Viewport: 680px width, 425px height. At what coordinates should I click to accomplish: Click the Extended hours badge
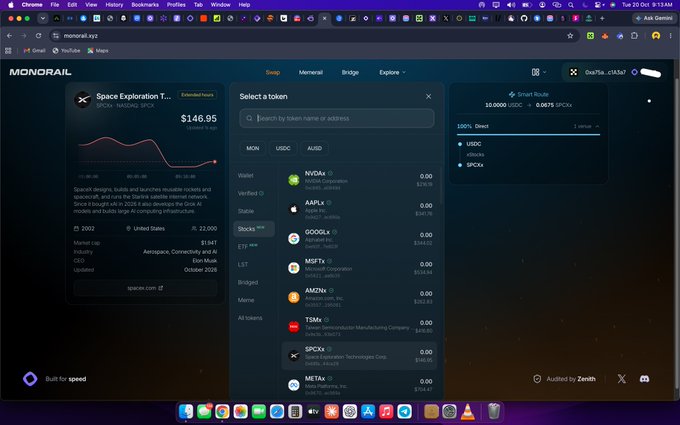click(197, 95)
